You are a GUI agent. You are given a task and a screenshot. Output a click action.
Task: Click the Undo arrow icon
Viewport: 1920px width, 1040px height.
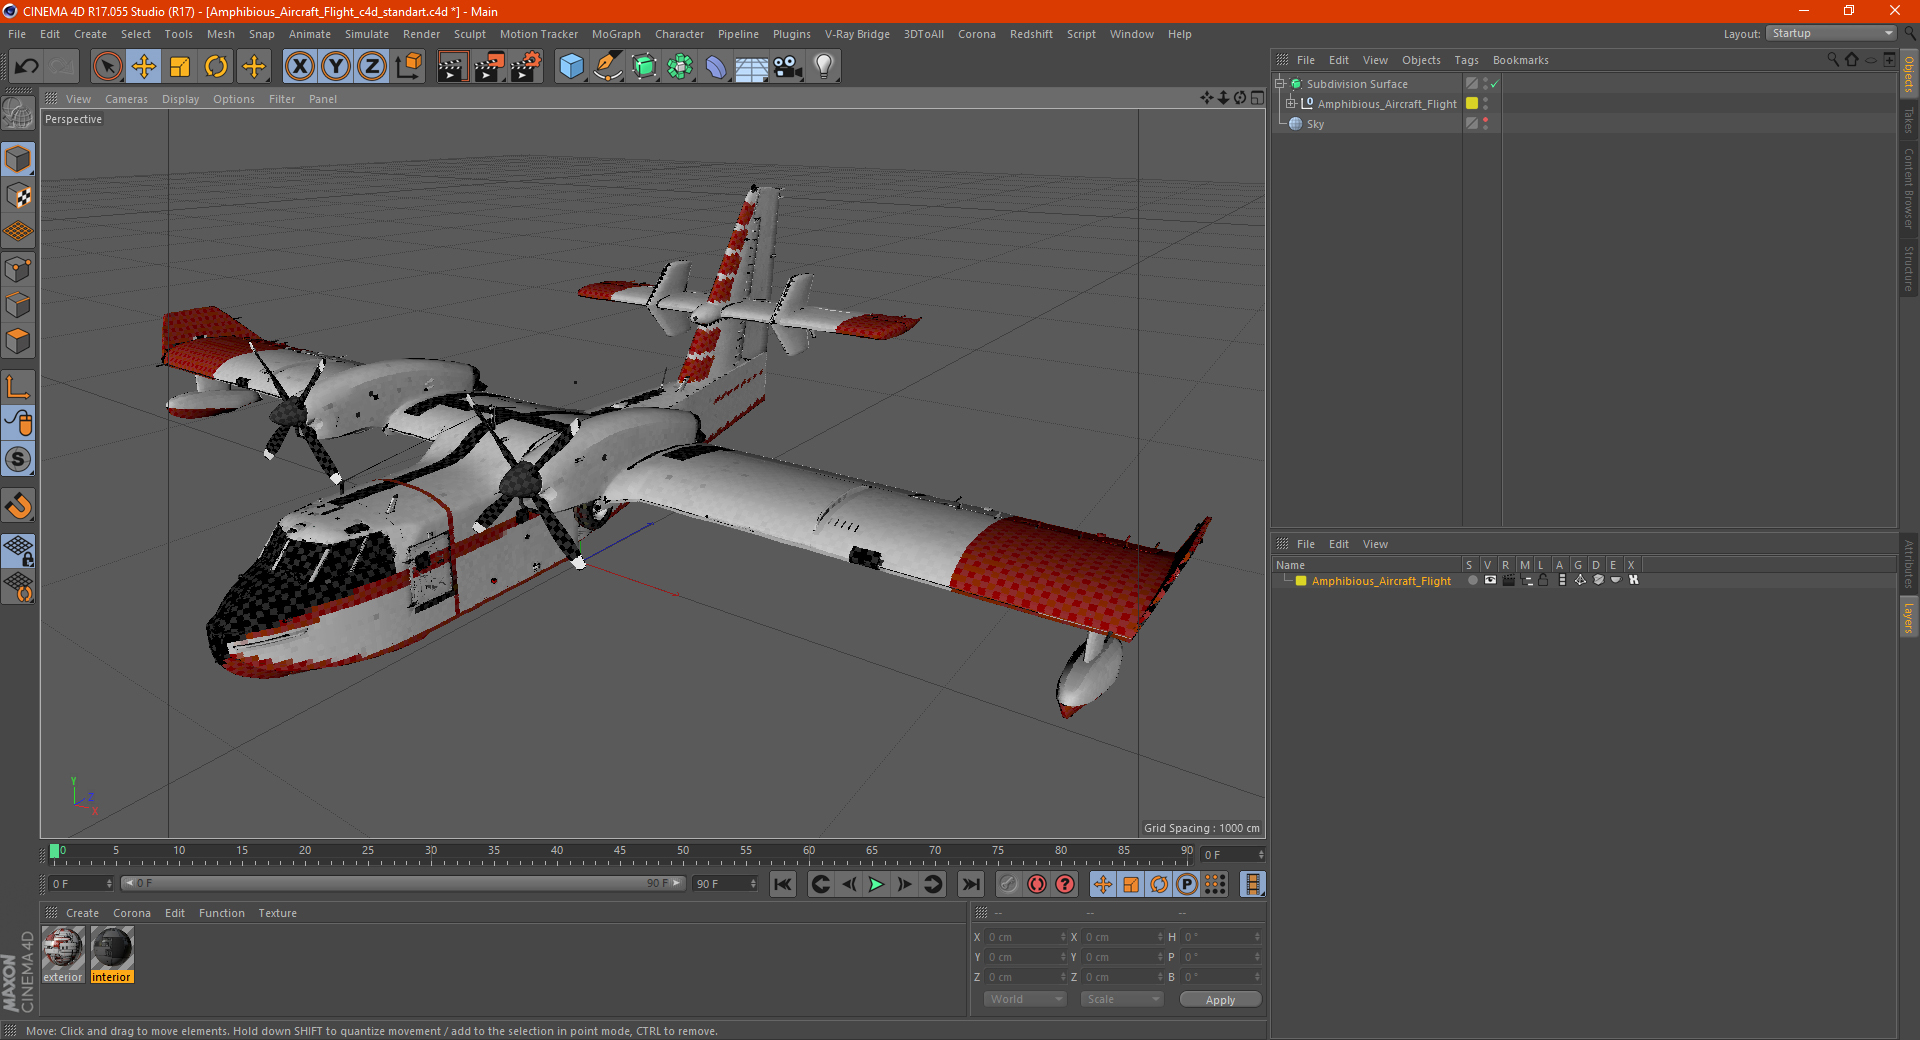coord(27,67)
